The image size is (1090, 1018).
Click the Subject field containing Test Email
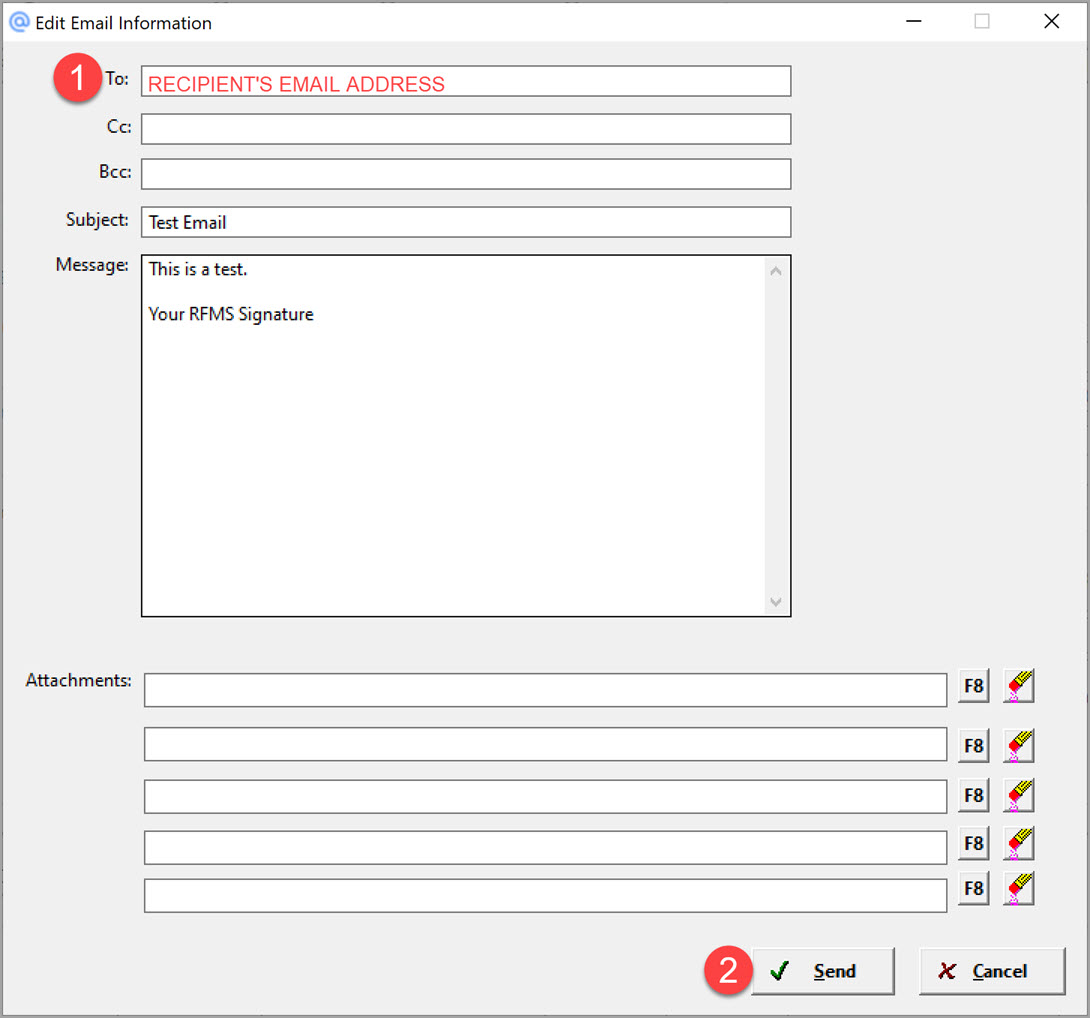tap(466, 222)
